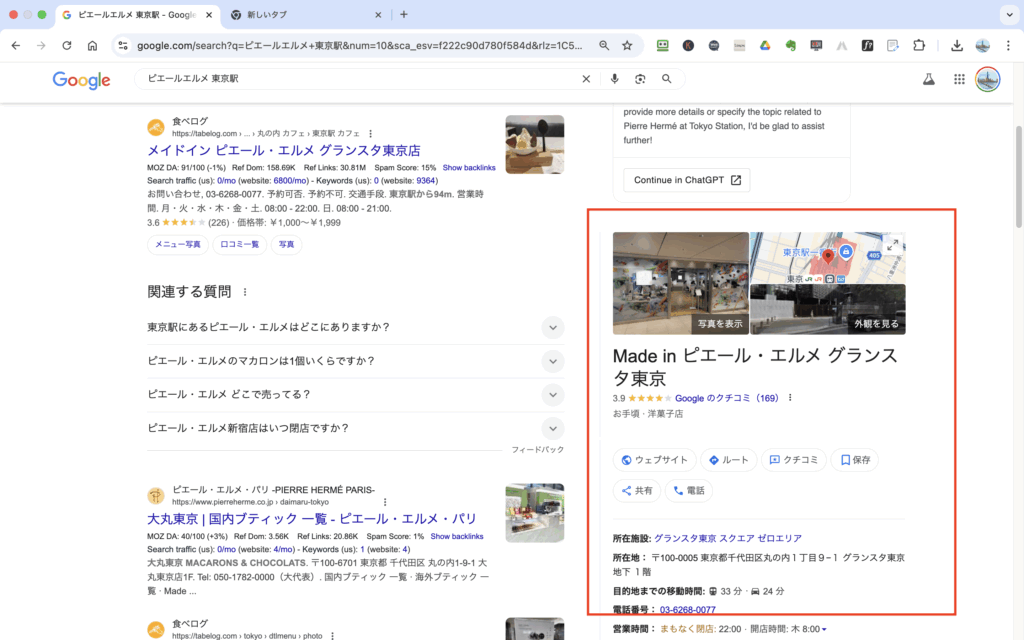Open more options beside Google reviews count

[790, 398]
